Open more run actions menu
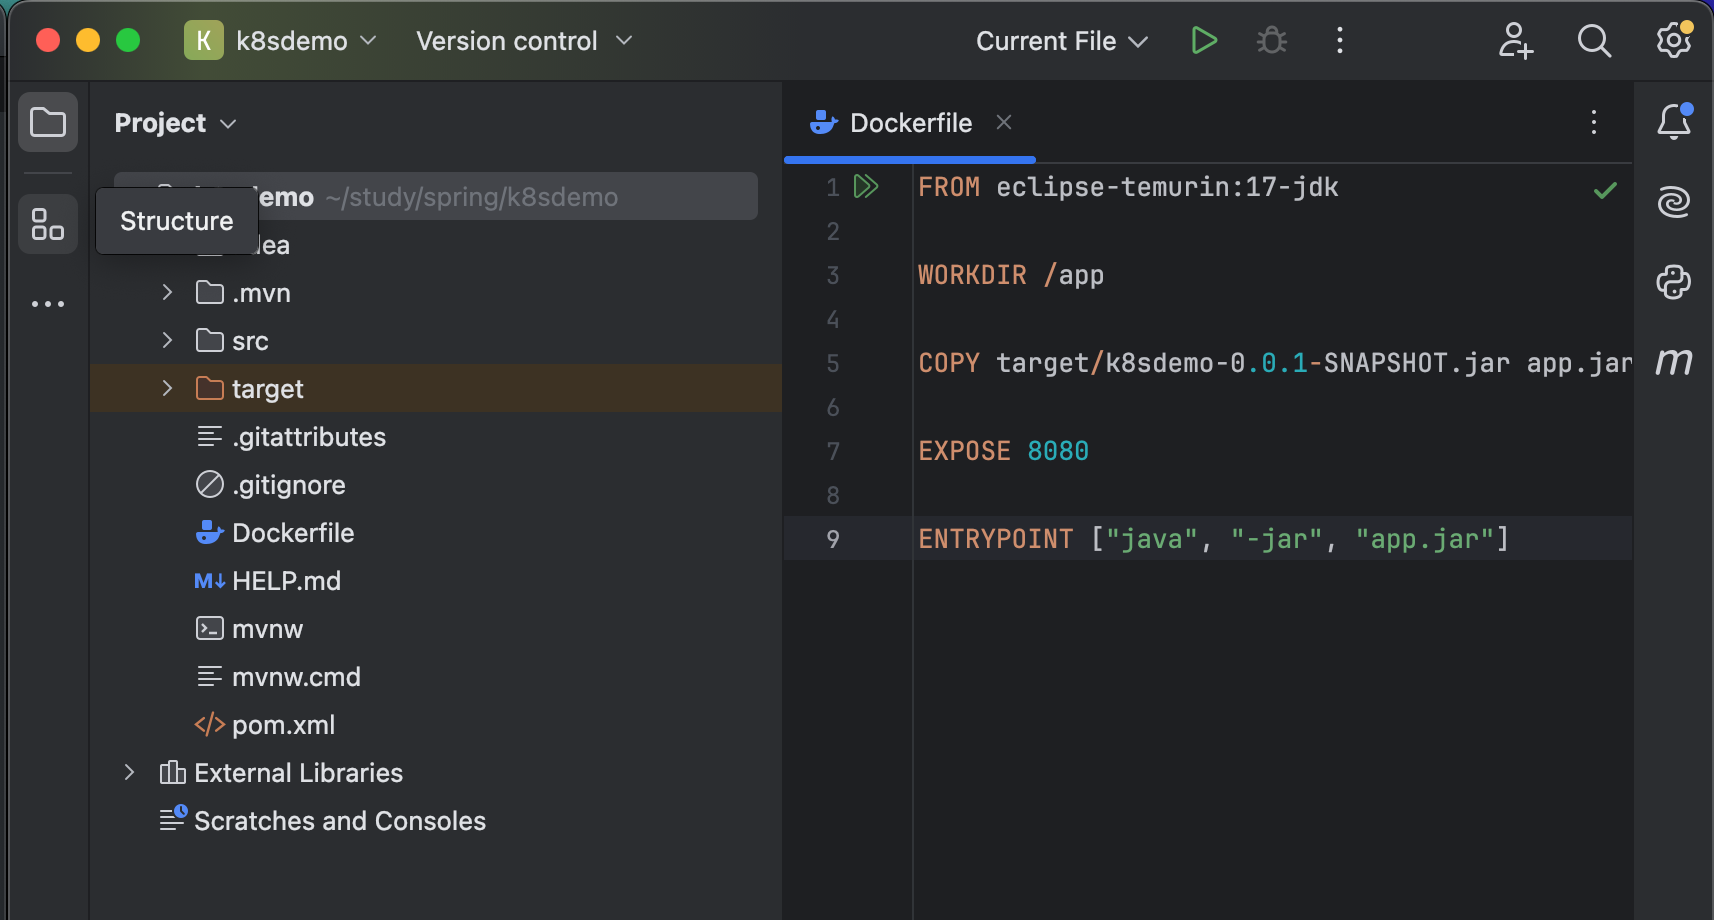 (x=1340, y=41)
